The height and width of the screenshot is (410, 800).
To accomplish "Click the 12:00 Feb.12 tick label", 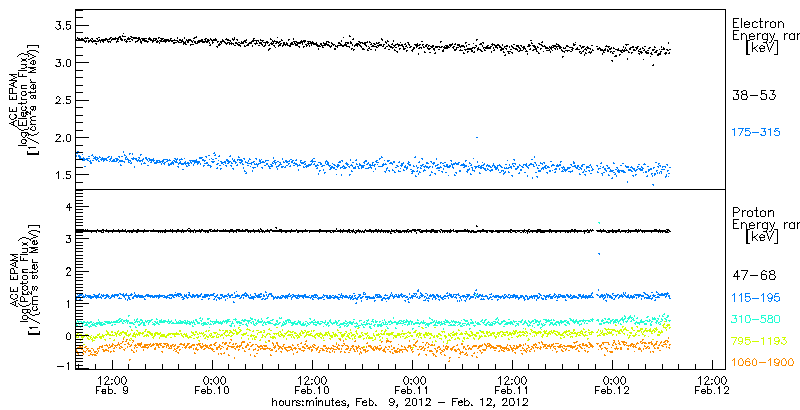I will tap(712, 385).
